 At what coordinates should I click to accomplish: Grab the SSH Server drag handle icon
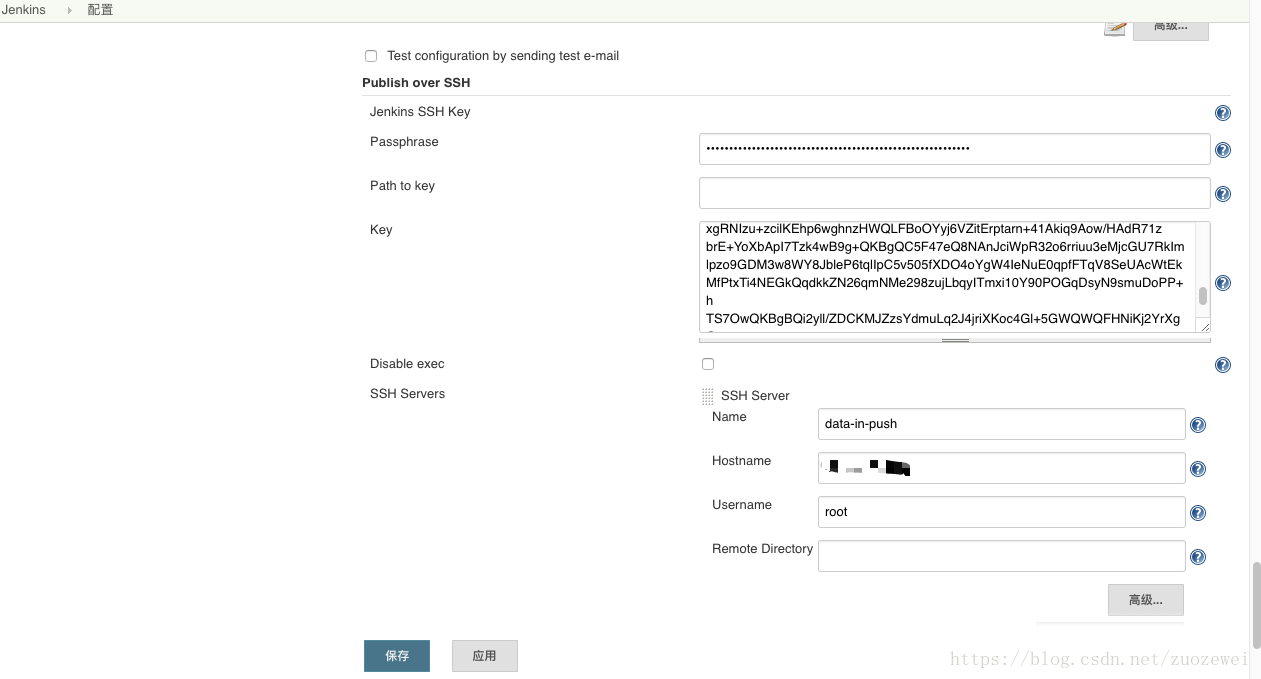pyautogui.click(x=708, y=396)
